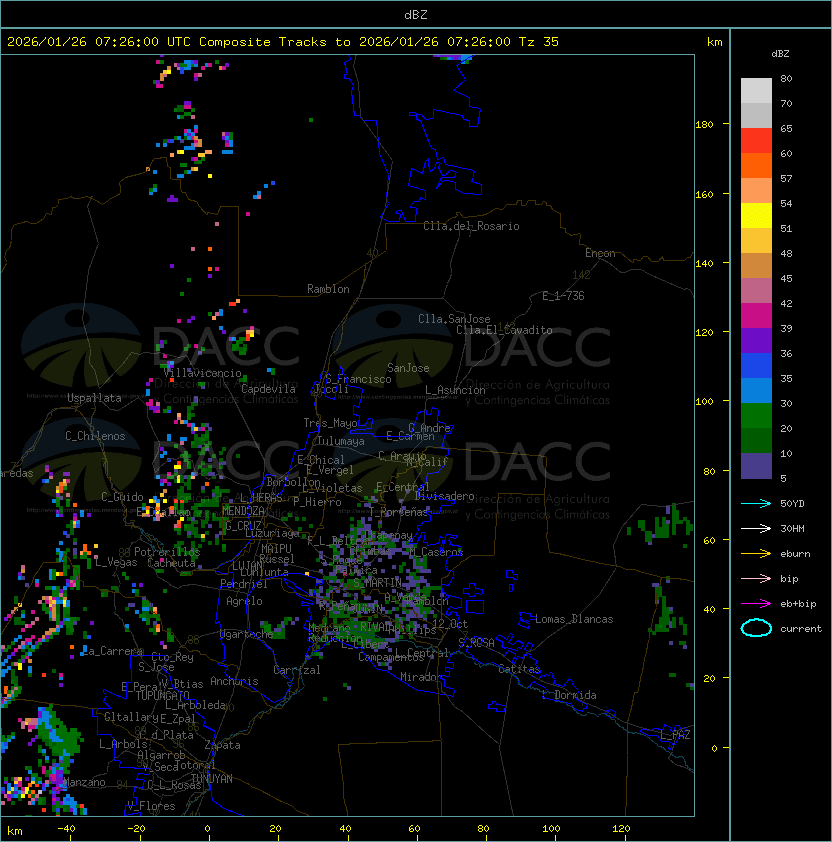Click the Clla.SanJose map label

click(454, 319)
